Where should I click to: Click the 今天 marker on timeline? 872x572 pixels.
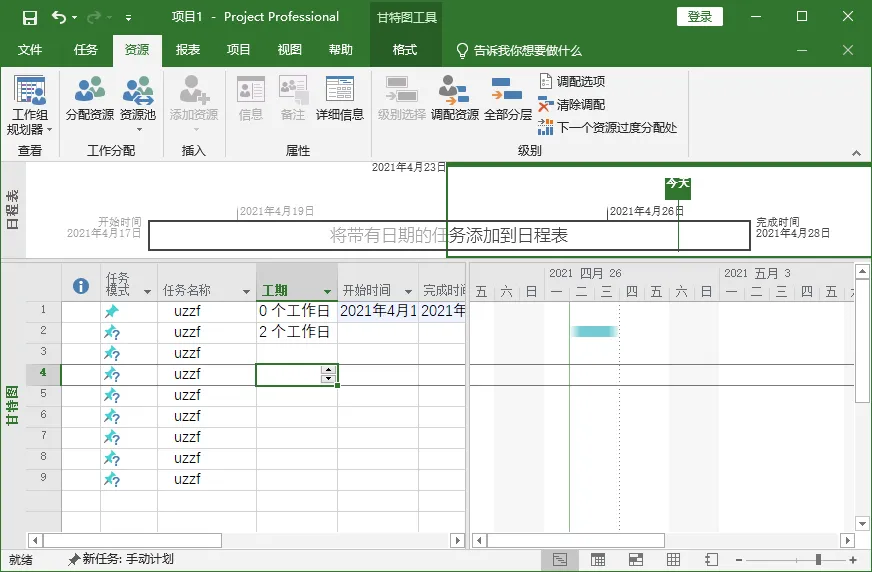678,188
